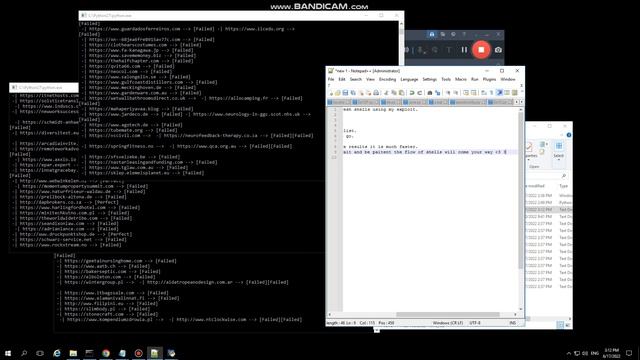The image size is (640, 360).
Task: Click Notepad++ New file toolbar icon
Action: click(x=331, y=93)
